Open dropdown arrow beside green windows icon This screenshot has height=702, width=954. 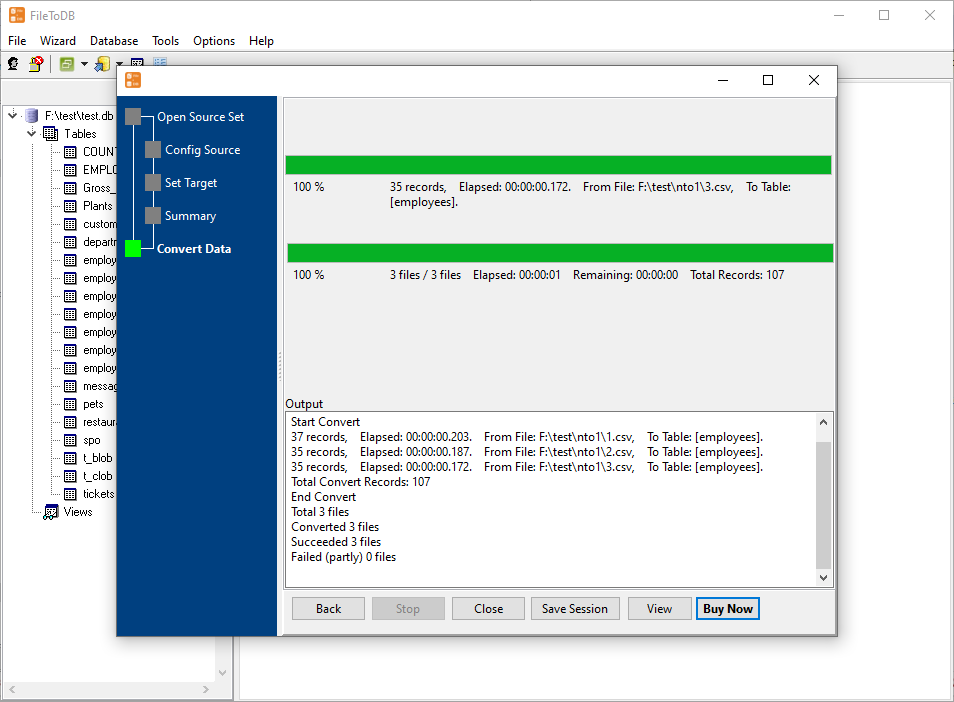[84, 64]
